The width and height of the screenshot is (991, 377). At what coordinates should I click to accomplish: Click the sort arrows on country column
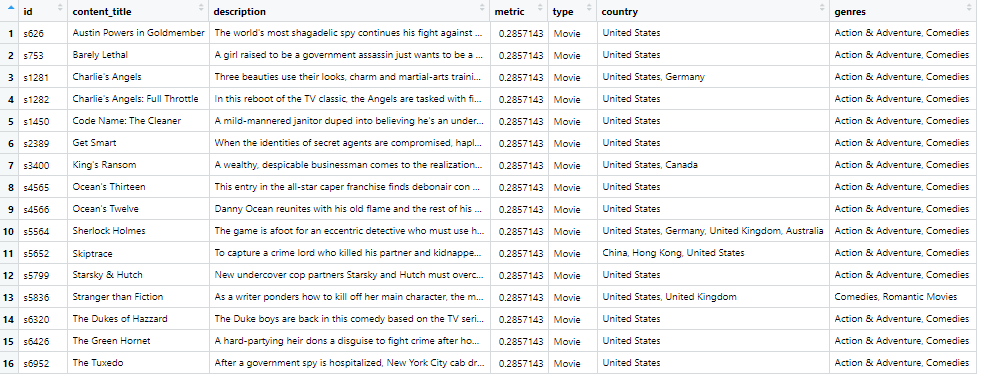click(822, 8)
